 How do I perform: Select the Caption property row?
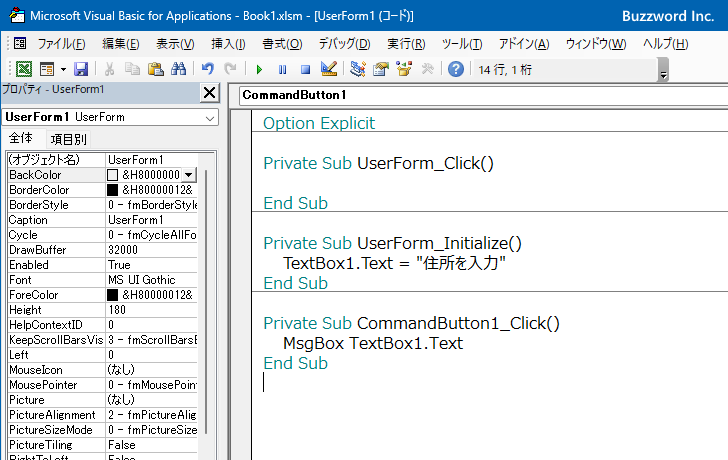click(x=103, y=220)
